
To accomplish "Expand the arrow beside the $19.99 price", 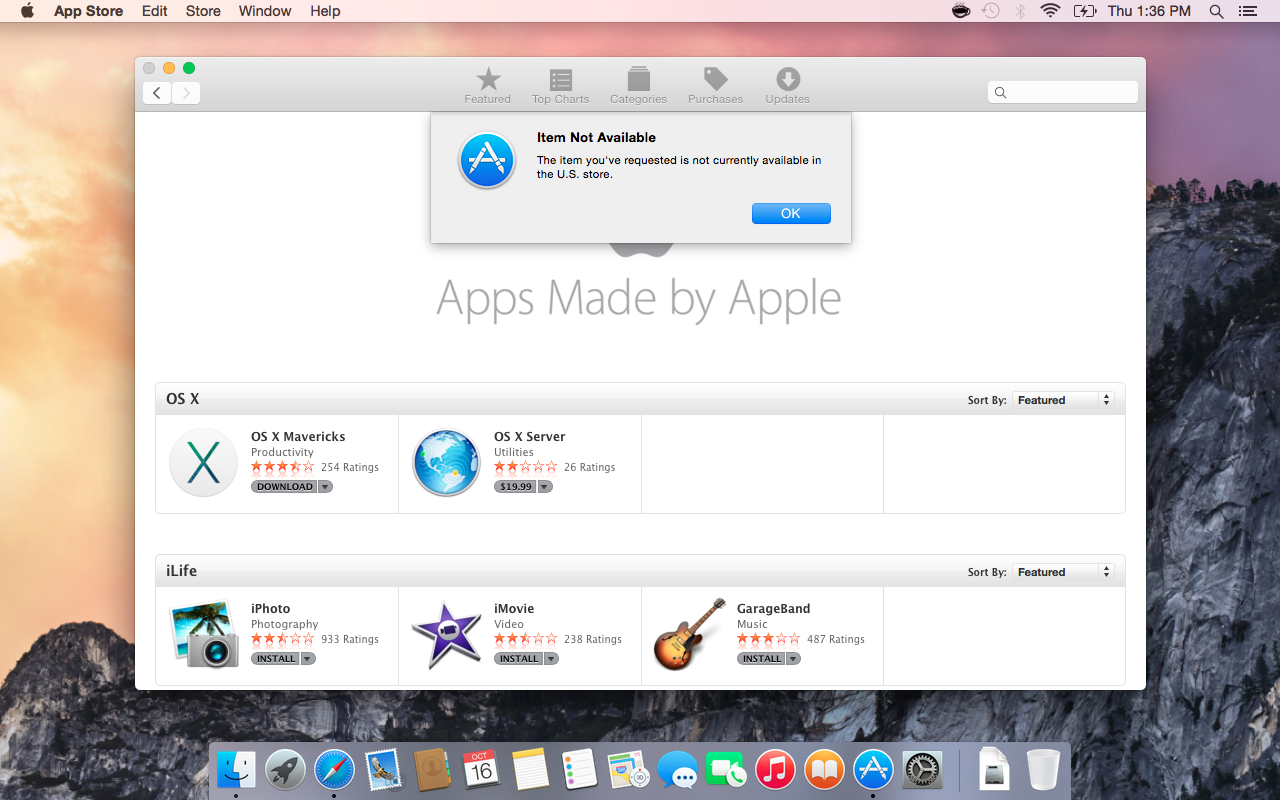I will [x=545, y=487].
